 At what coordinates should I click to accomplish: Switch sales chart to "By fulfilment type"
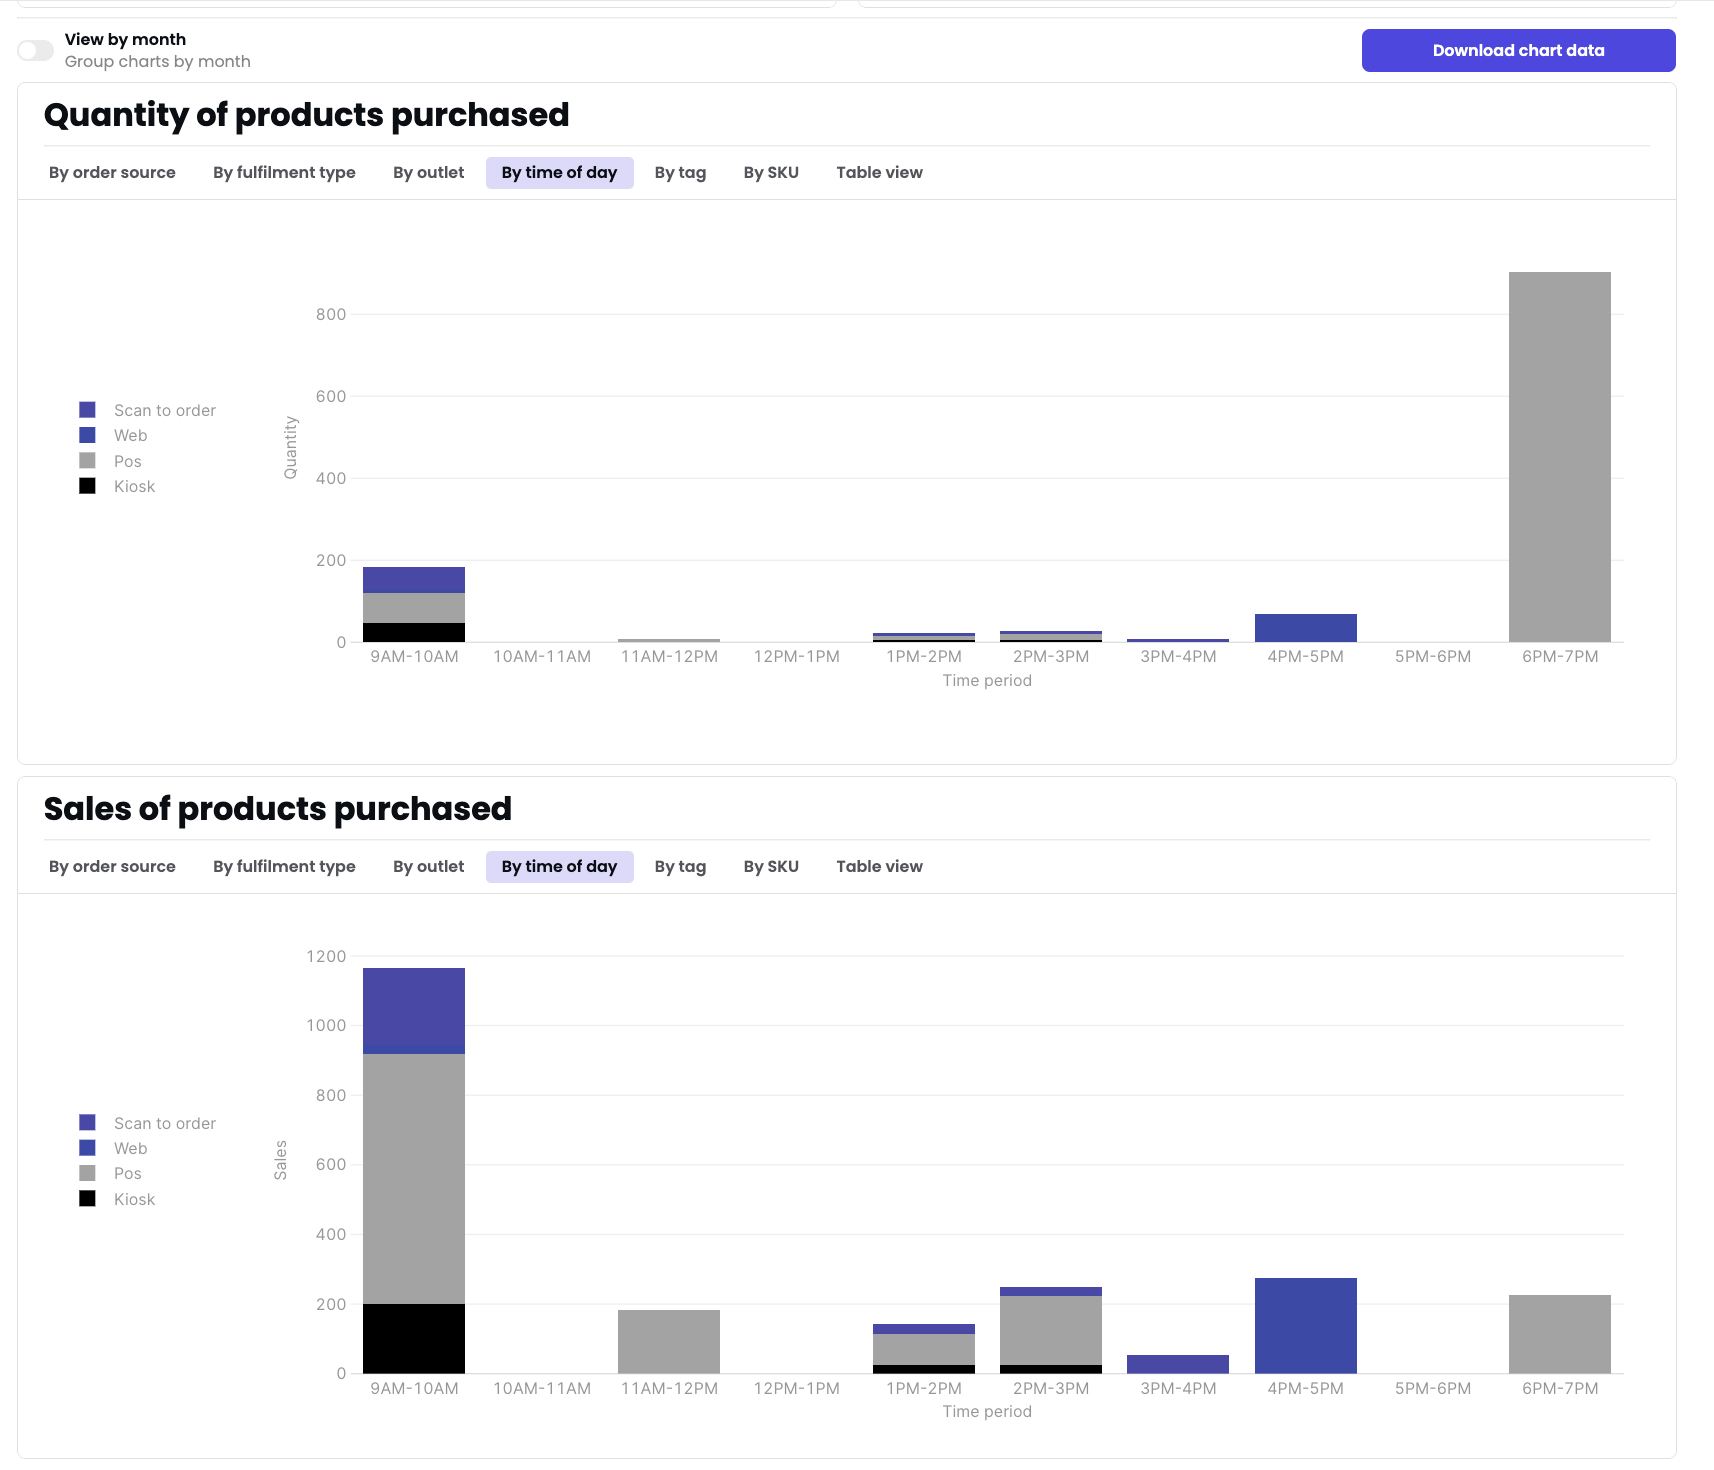(284, 866)
